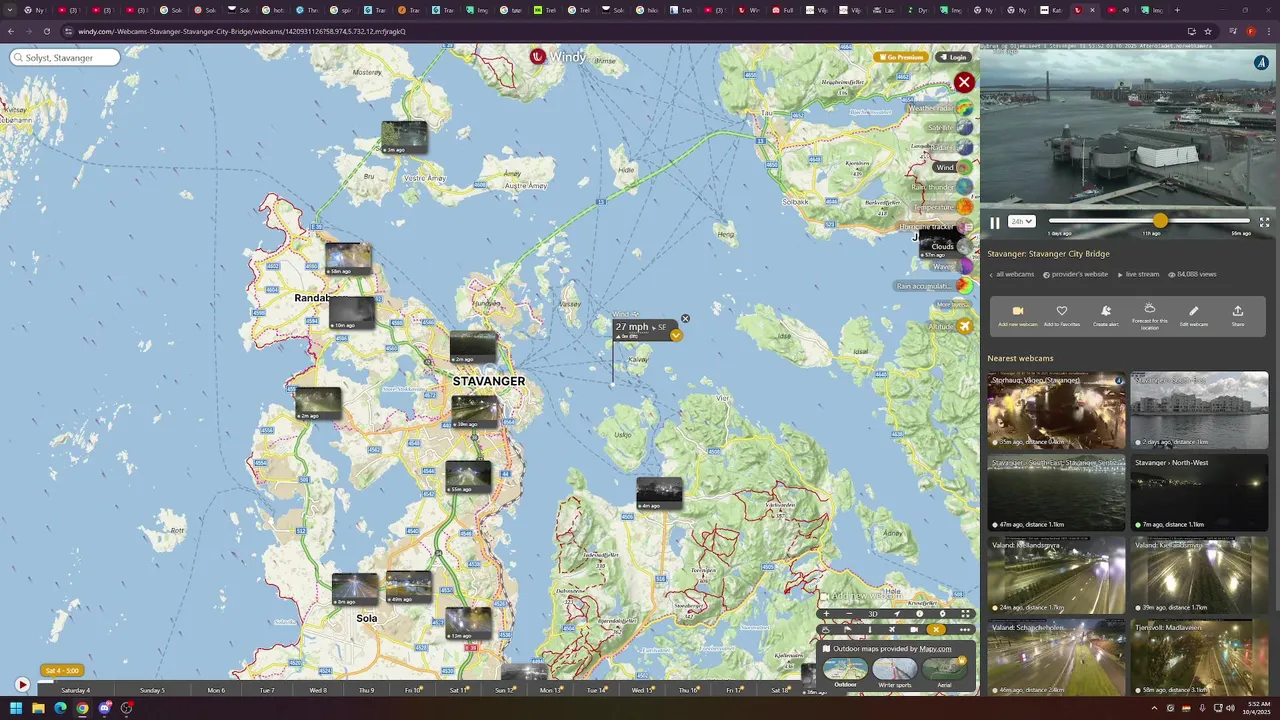Viewport: 1280px width, 720px height.
Task: Click the Windy logo at top
Action: pos(558,57)
